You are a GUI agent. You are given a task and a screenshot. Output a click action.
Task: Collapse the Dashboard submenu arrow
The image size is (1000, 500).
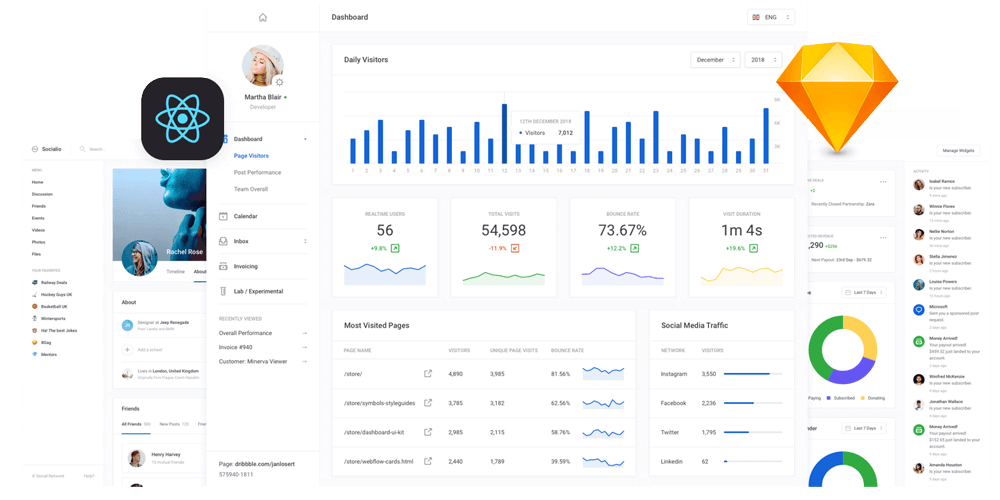(x=305, y=139)
